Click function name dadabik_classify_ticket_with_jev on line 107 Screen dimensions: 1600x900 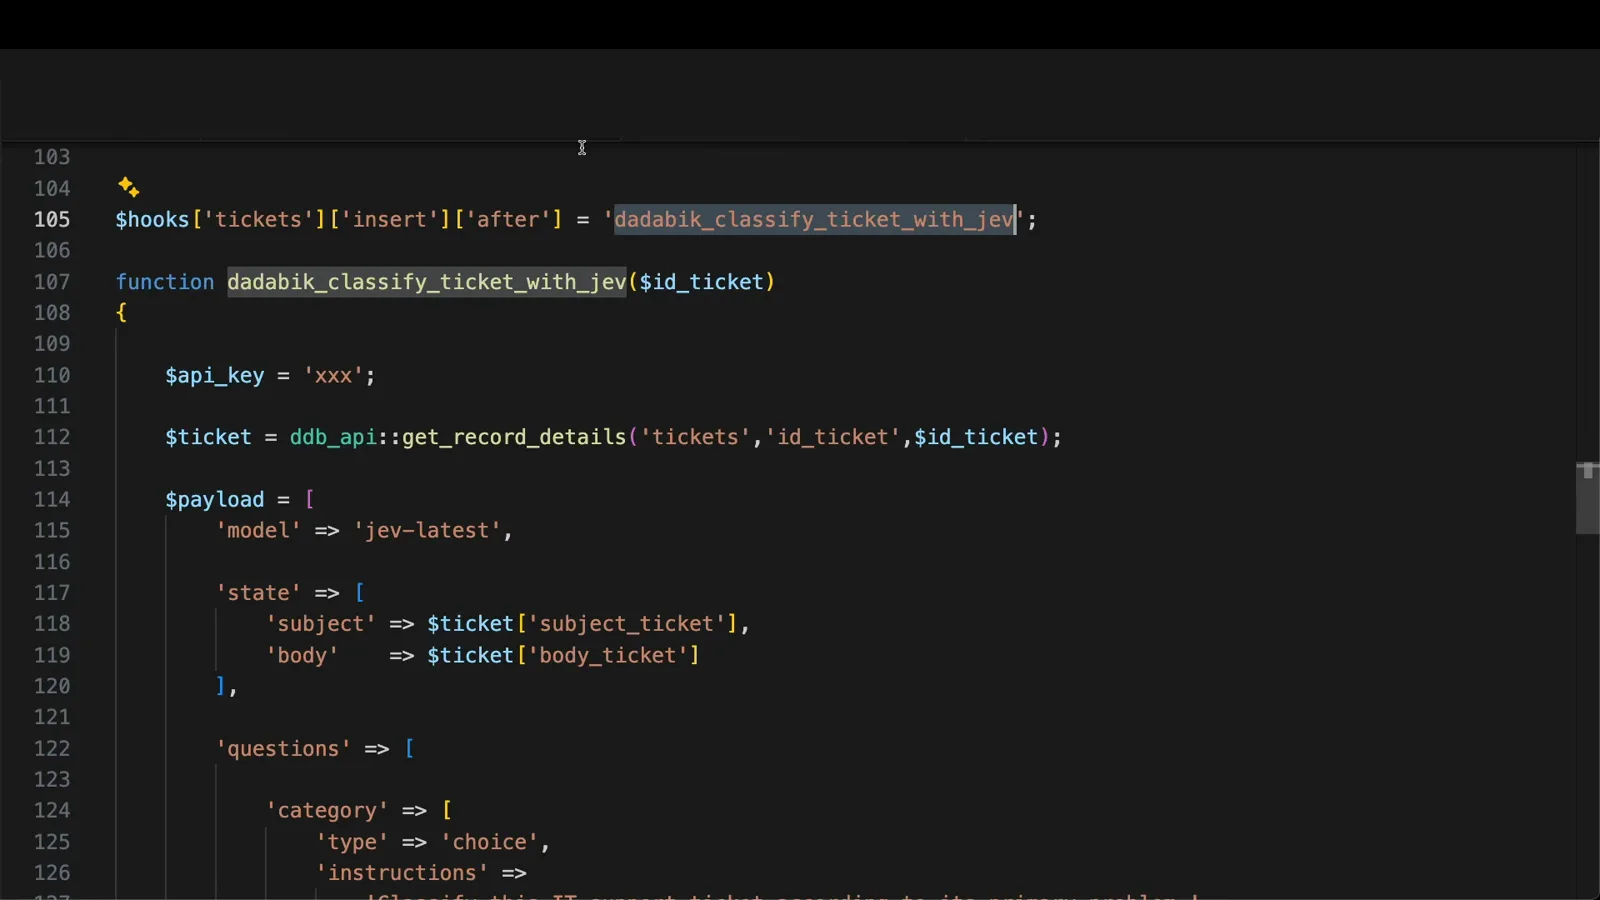tap(427, 282)
